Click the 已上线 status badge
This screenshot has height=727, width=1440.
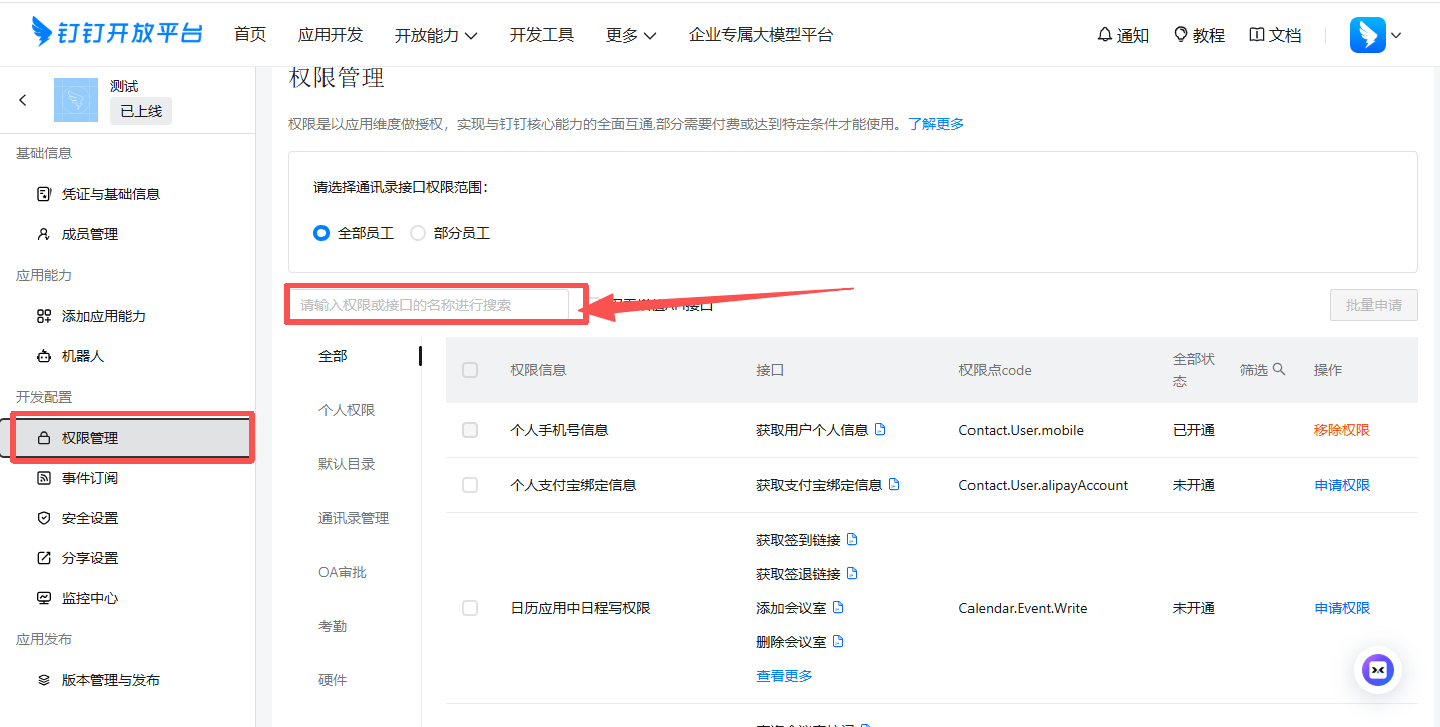tap(141, 111)
